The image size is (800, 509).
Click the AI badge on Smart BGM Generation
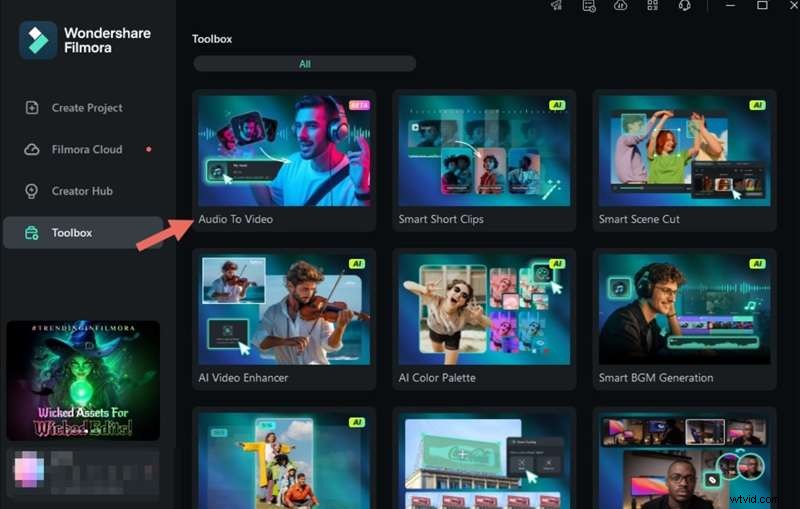[x=757, y=264]
